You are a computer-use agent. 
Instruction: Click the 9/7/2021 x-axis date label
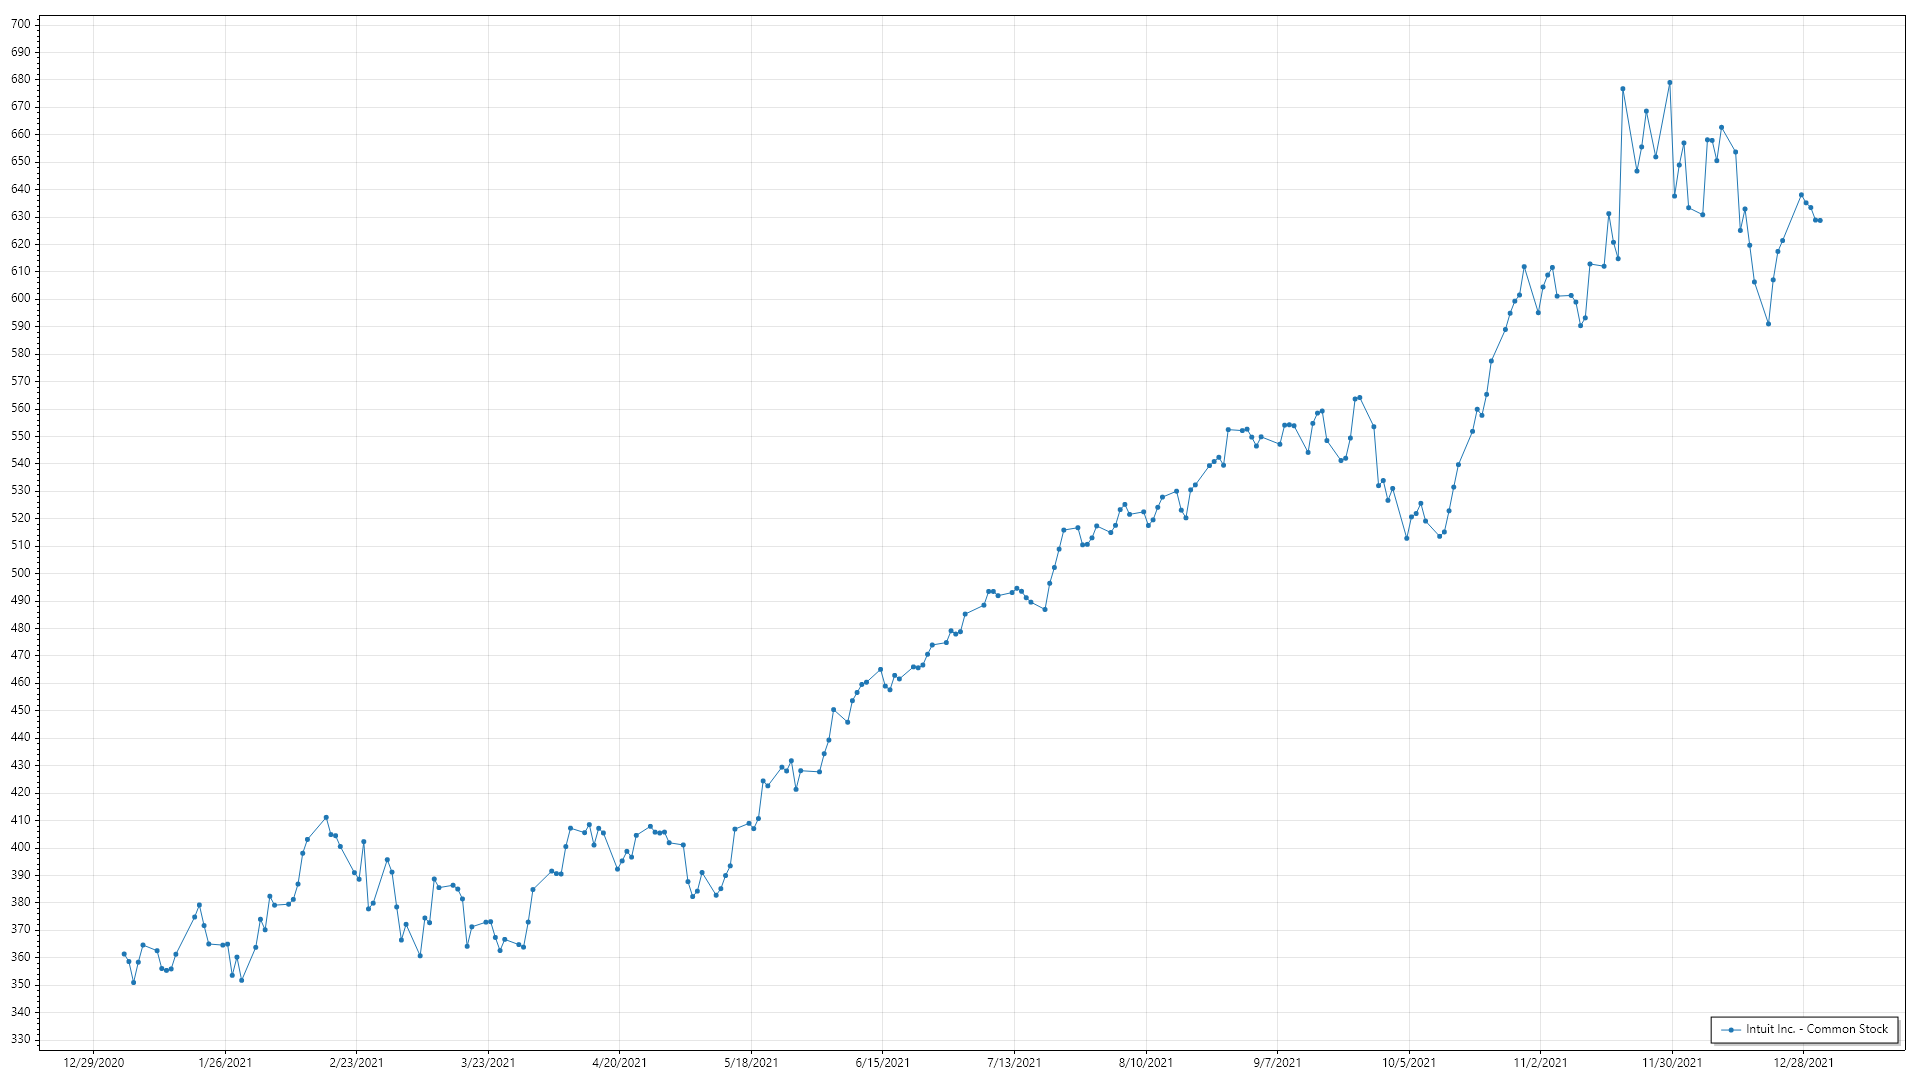tap(1277, 1063)
